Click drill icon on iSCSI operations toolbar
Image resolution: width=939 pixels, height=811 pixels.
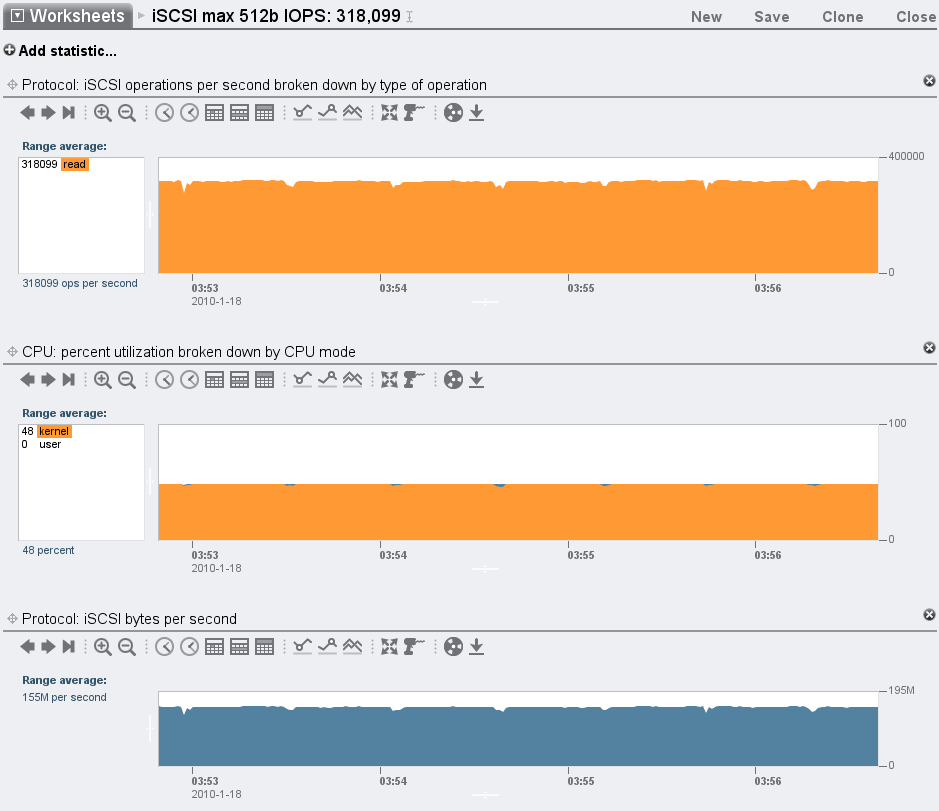[x=414, y=113]
